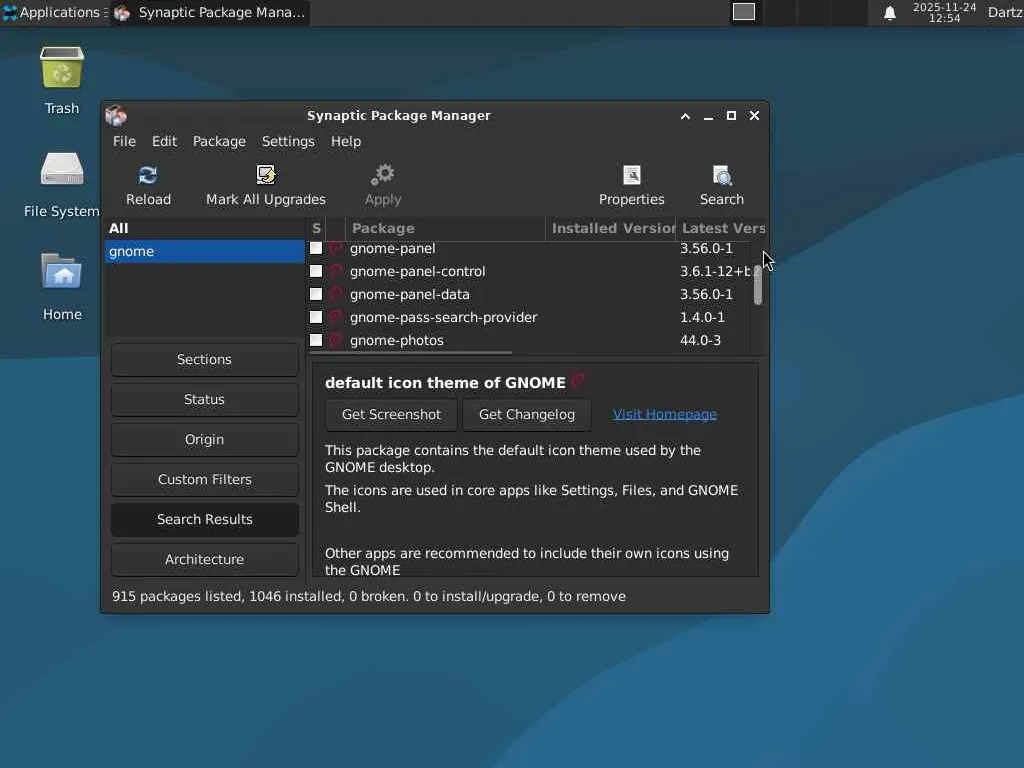Click the Get Screenshot button
Image resolution: width=1024 pixels, height=768 pixels.
pyautogui.click(x=391, y=415)
